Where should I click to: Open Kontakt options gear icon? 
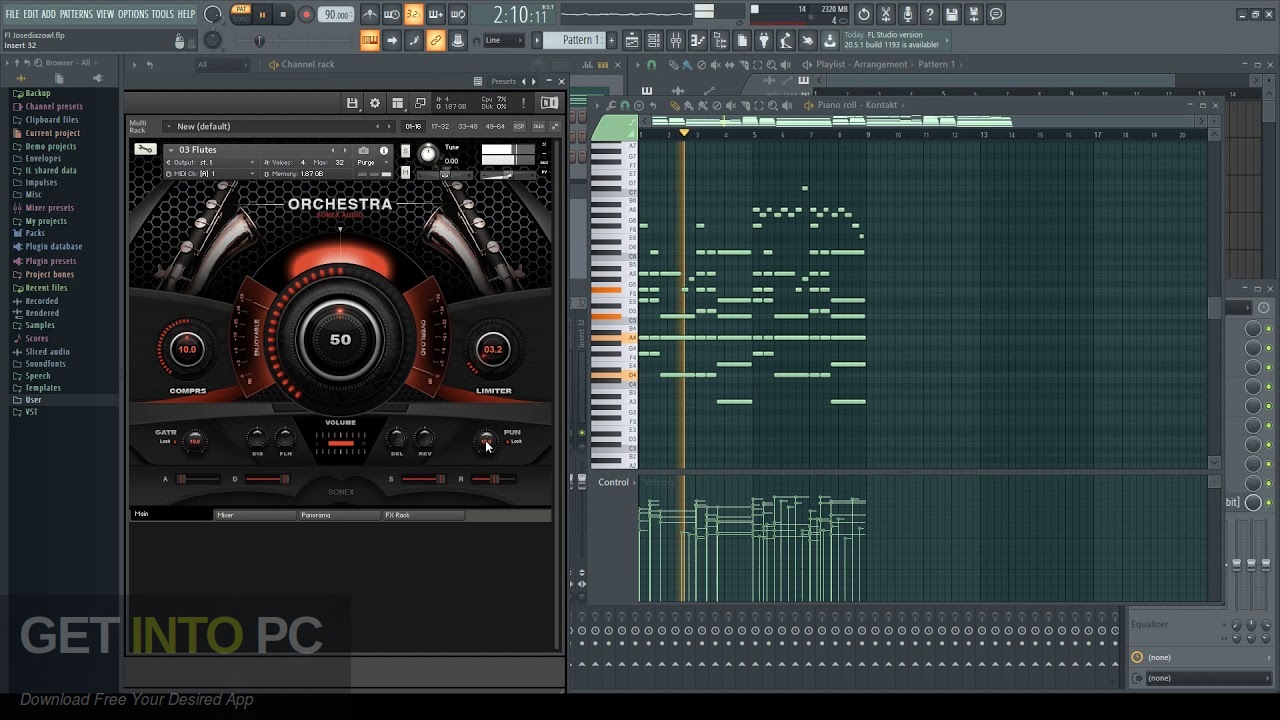click(375, 103)
